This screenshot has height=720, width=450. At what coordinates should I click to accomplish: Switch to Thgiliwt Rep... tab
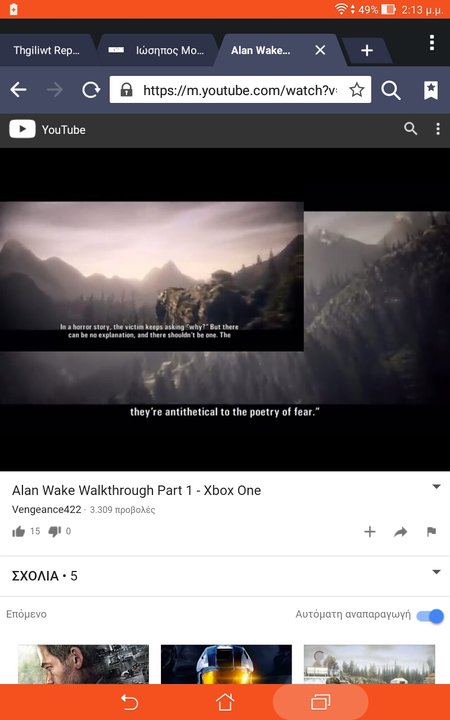point(46,50)
